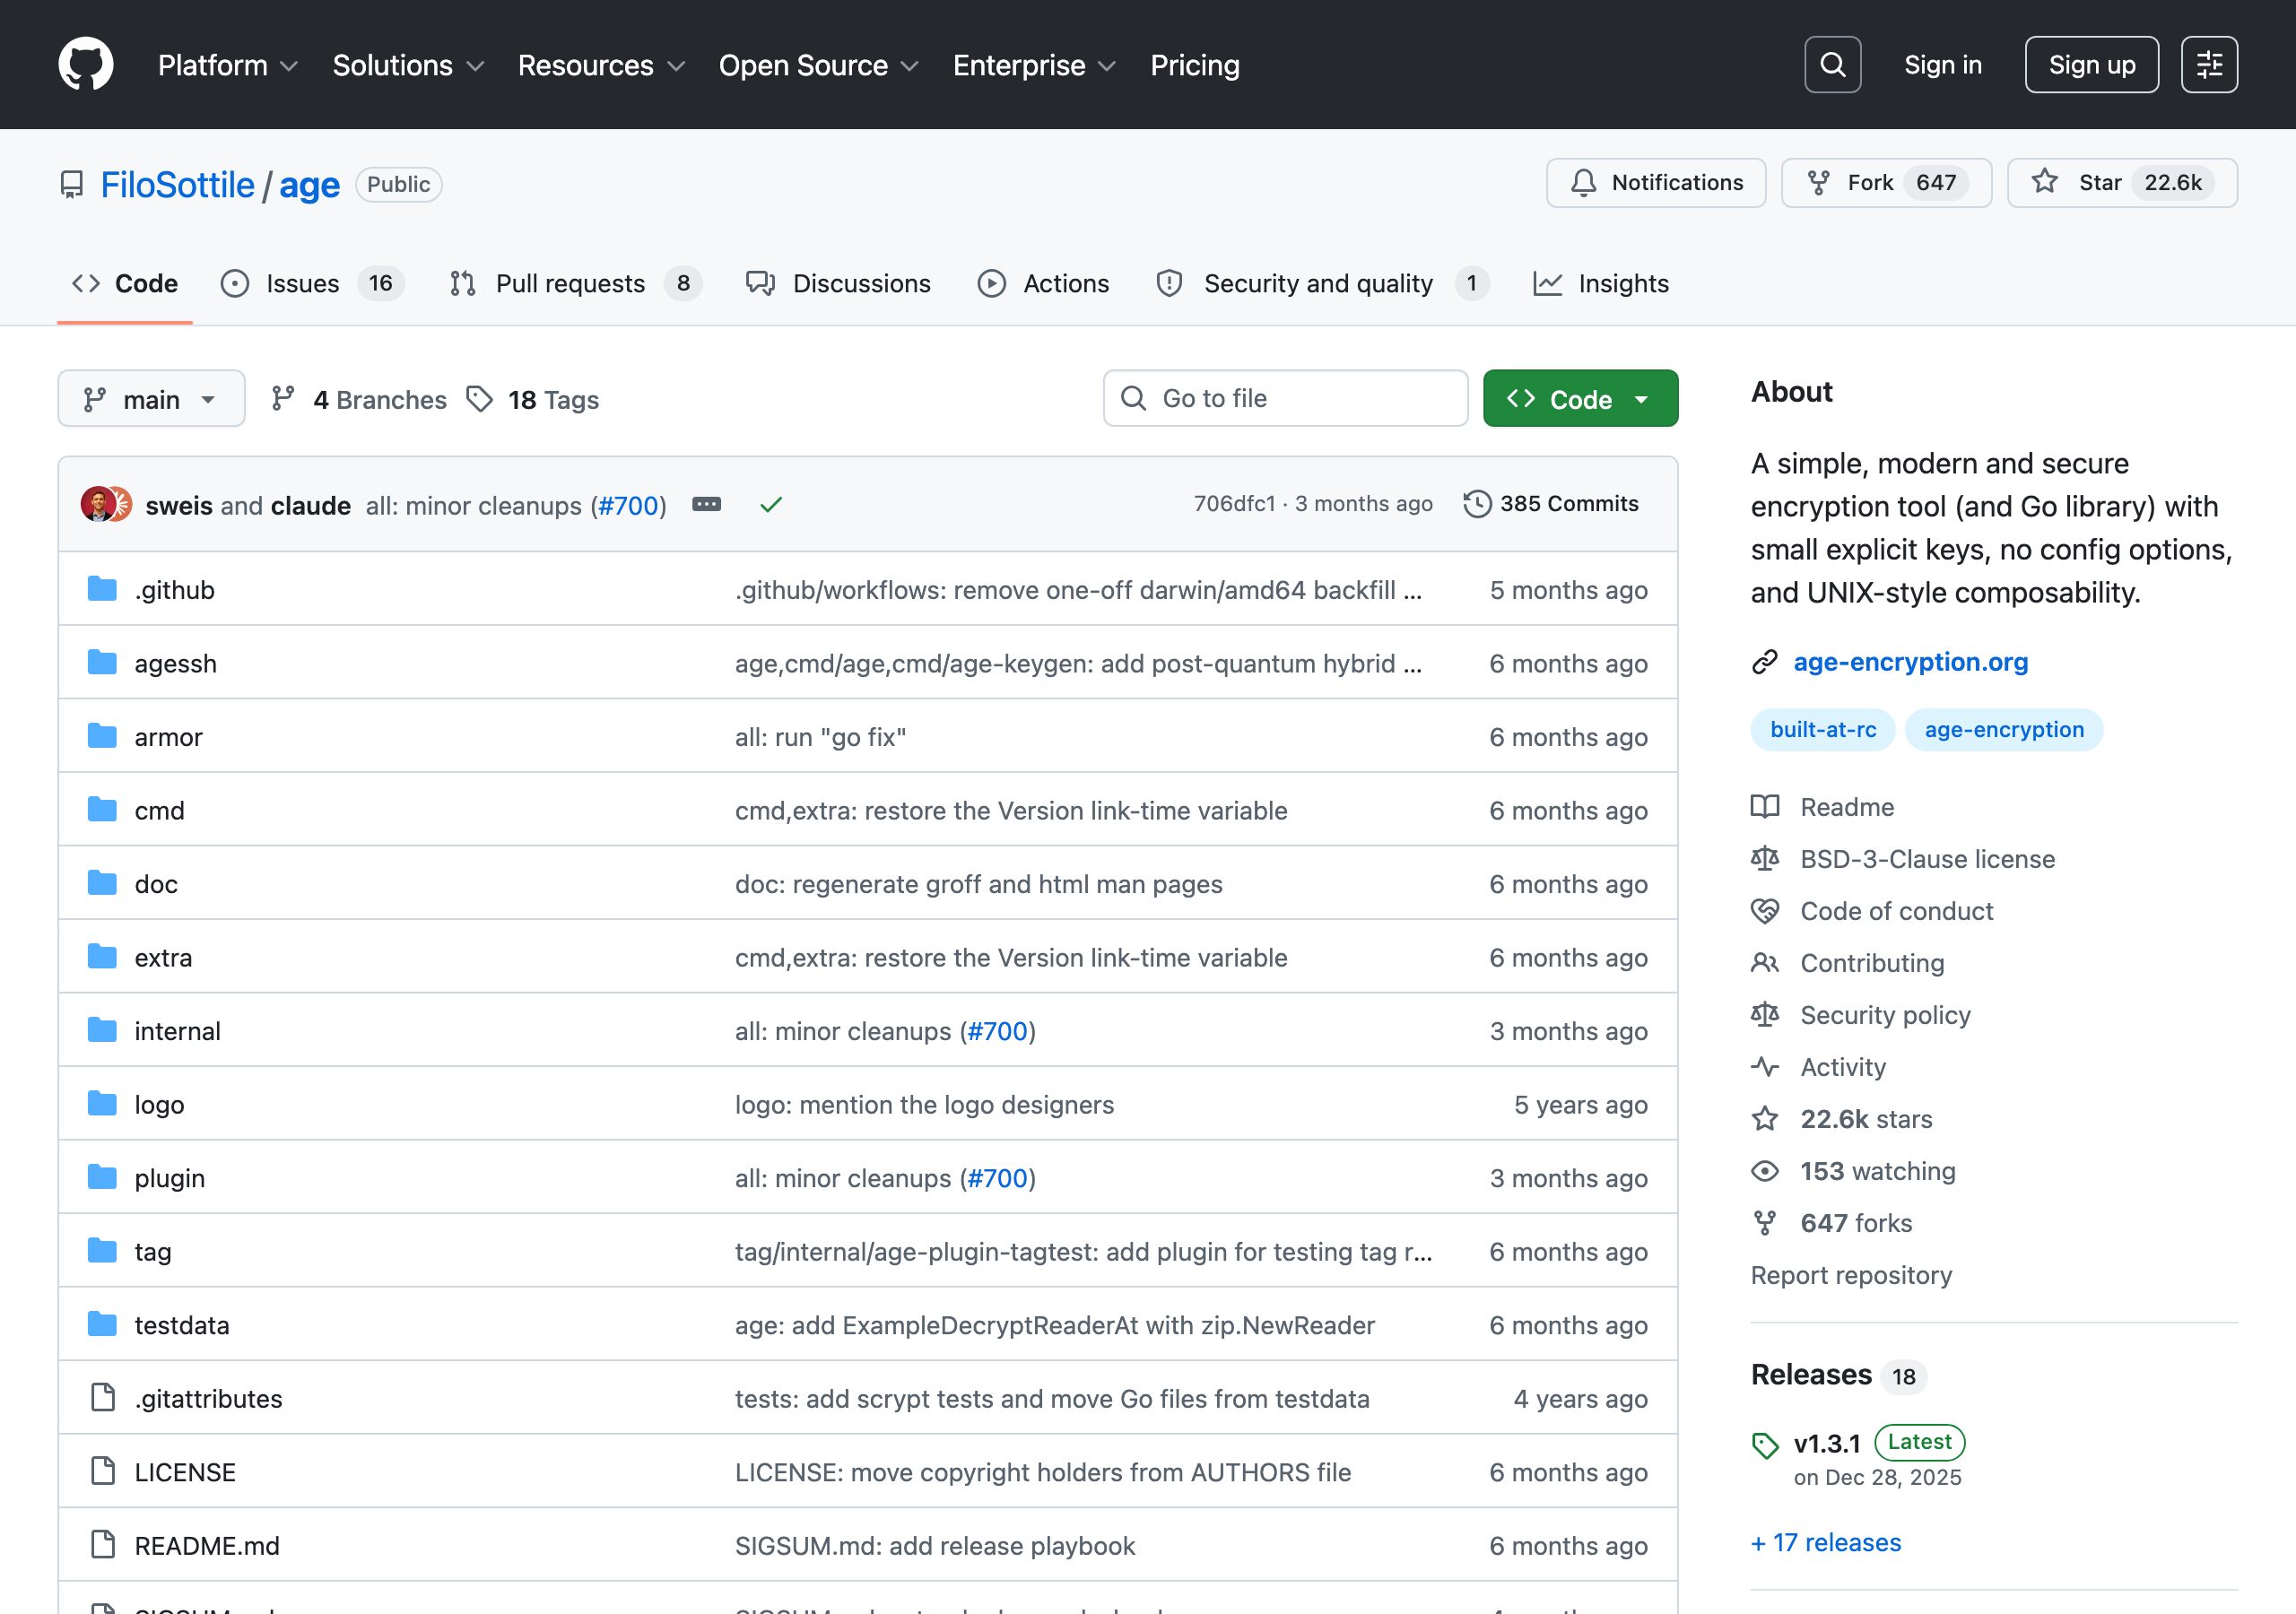Open the built-at-rc topic tag
This screenshot has width=2296, height=1614.
(x=1823, y=730)
